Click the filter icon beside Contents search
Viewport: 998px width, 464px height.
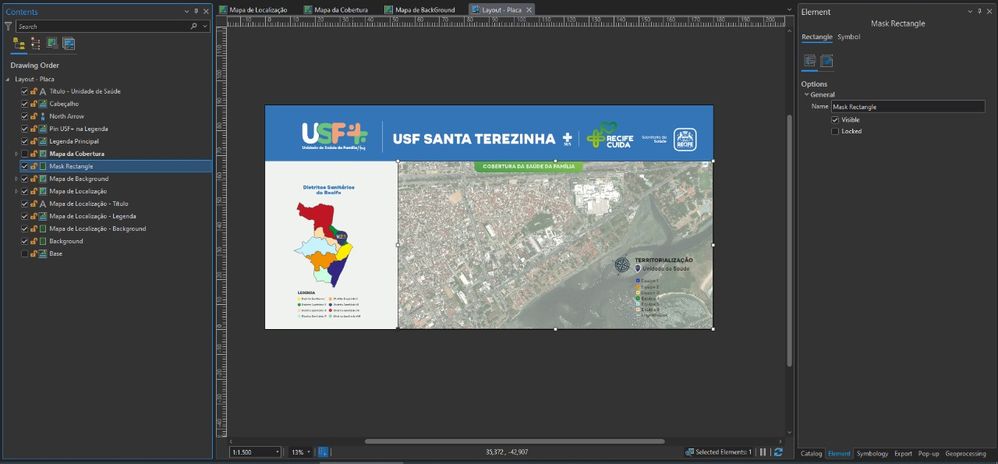point(8,27)
